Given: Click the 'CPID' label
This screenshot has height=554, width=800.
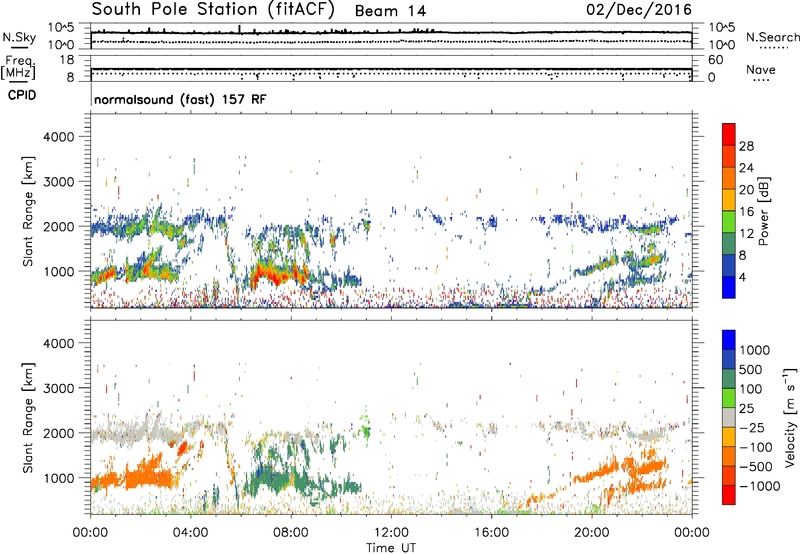Looking at the screenshot, I should click(22, 95).
